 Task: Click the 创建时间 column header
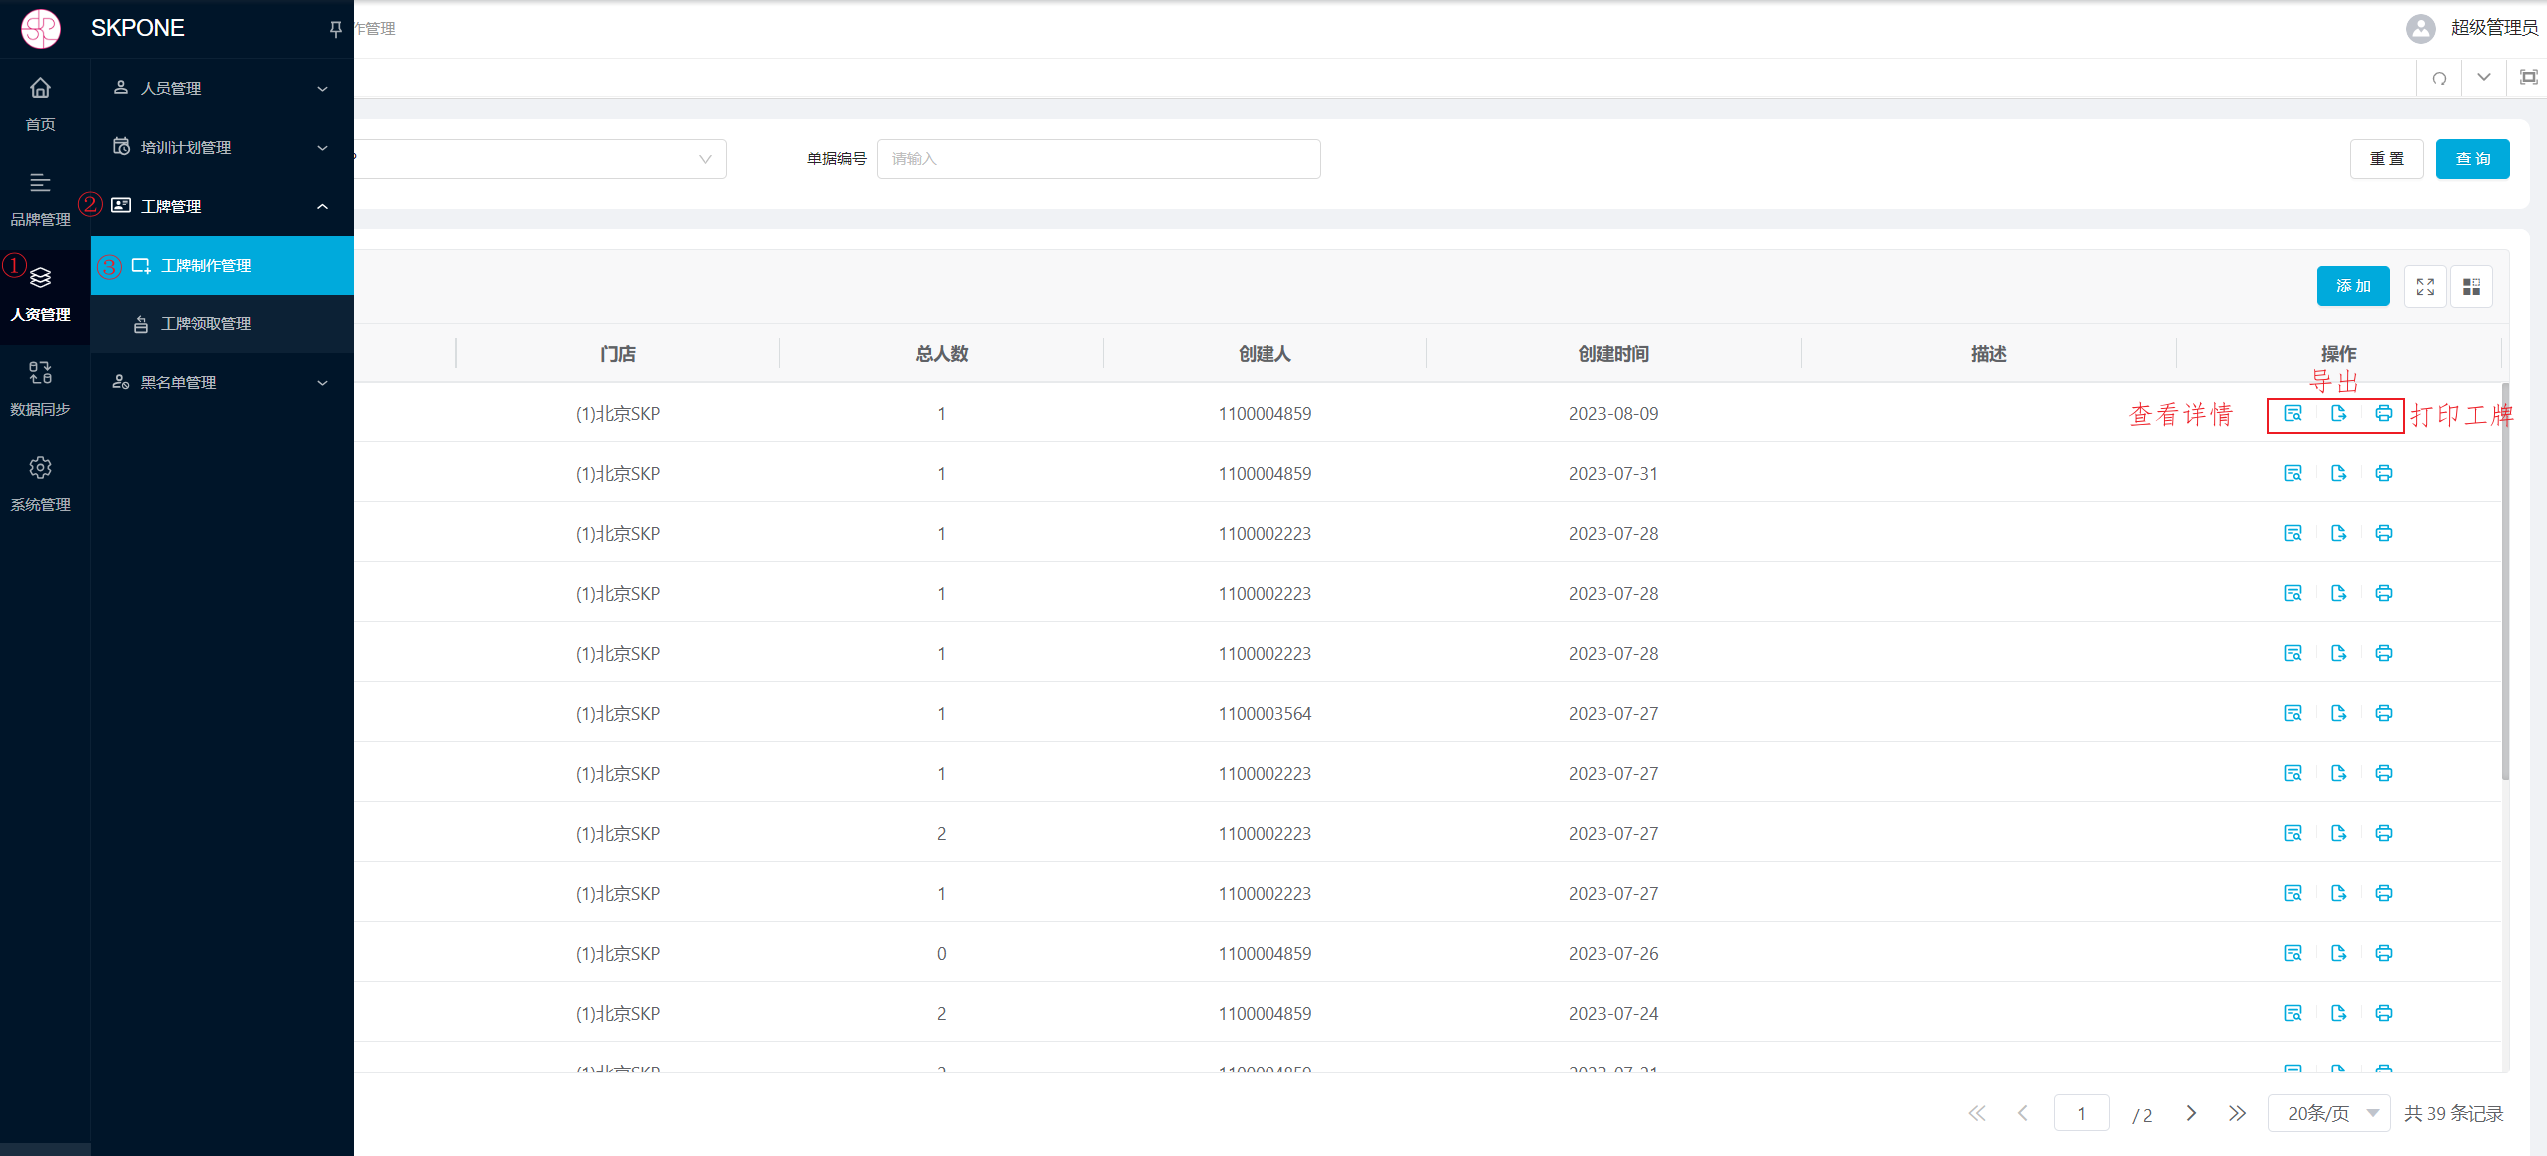pos(1613,354)
